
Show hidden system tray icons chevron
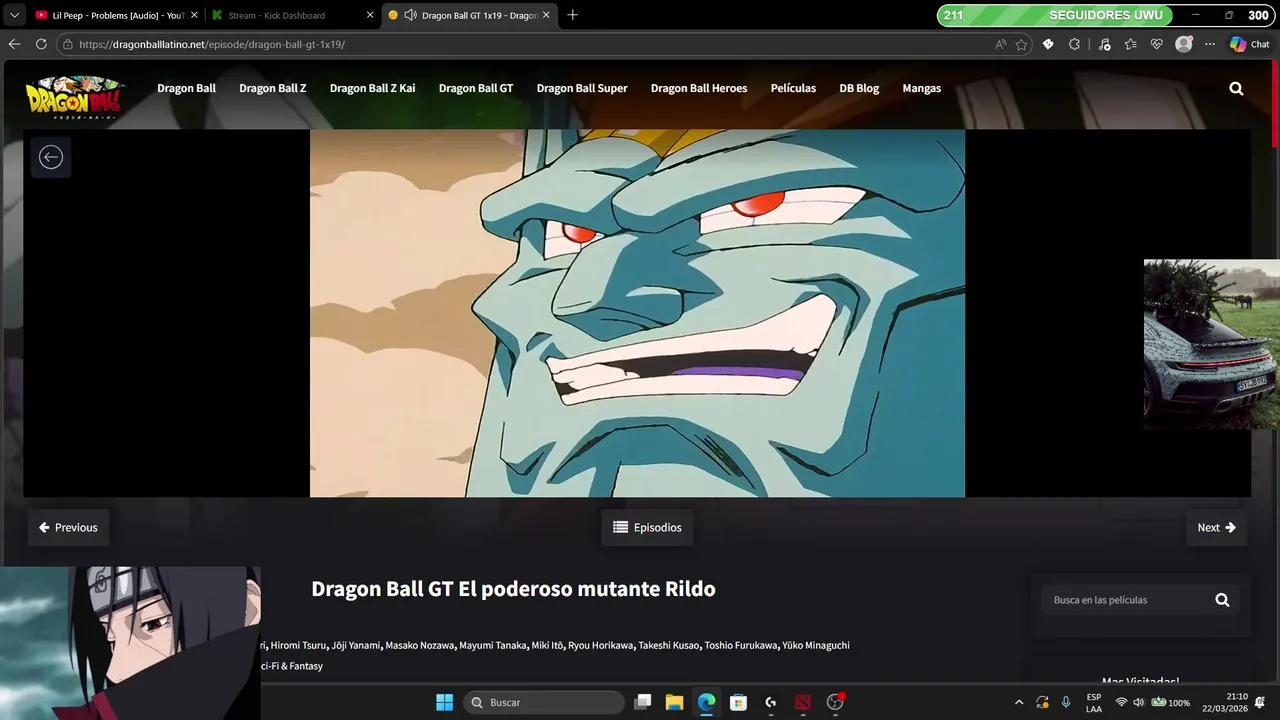tap(1019, 702)
